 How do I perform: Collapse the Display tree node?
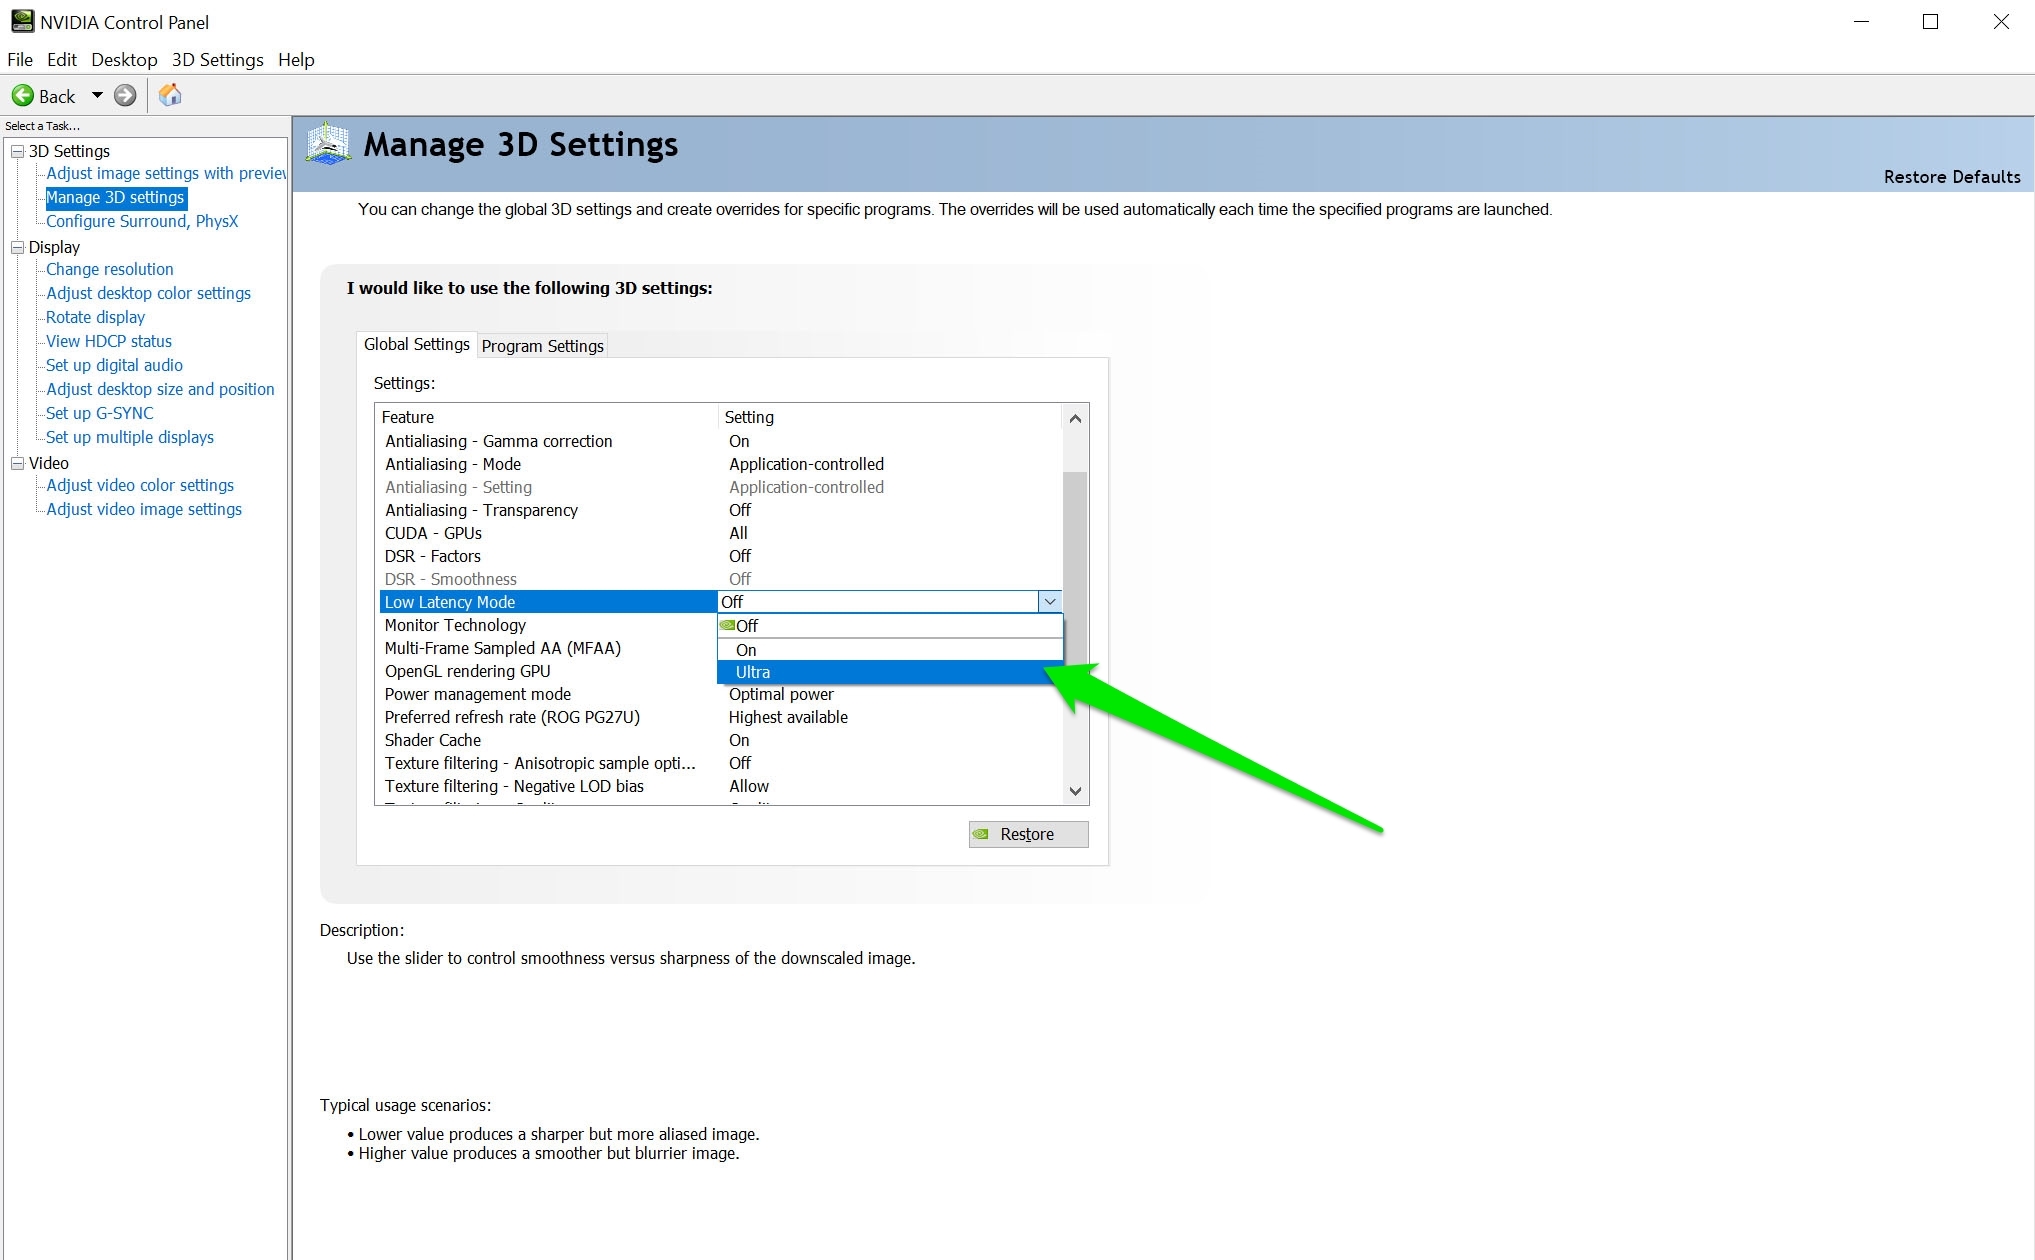click(17, 247)
